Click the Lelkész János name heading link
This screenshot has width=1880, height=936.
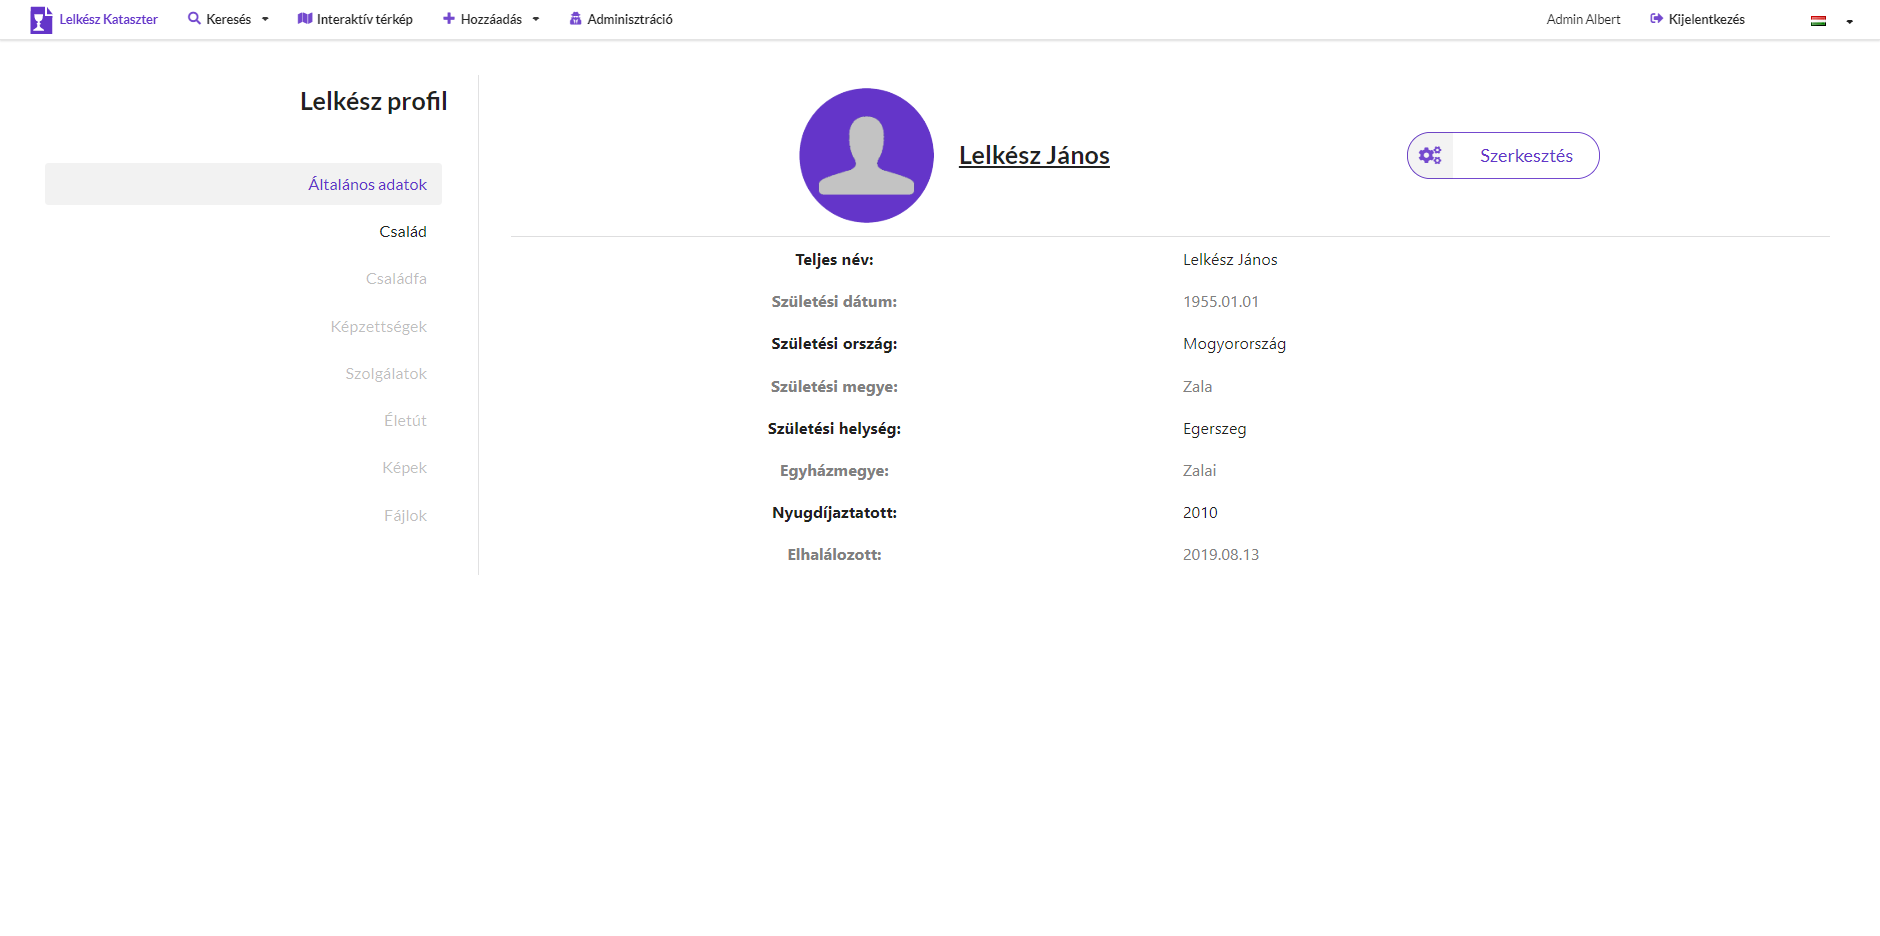pos(1034,156)
